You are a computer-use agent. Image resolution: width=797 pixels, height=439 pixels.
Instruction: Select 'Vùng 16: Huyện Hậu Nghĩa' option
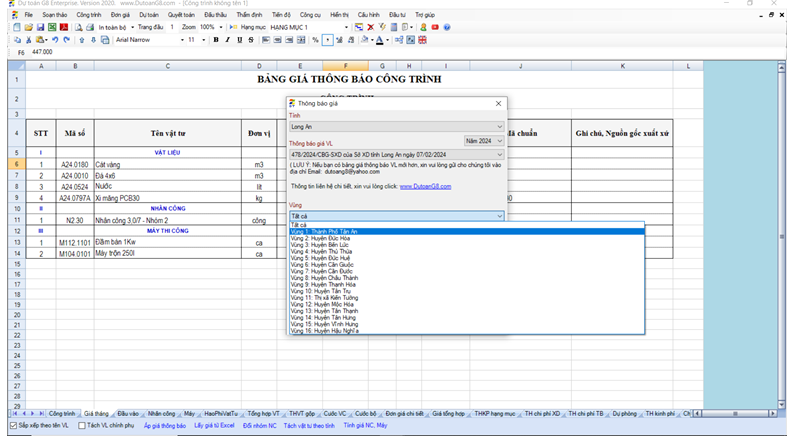467,331
